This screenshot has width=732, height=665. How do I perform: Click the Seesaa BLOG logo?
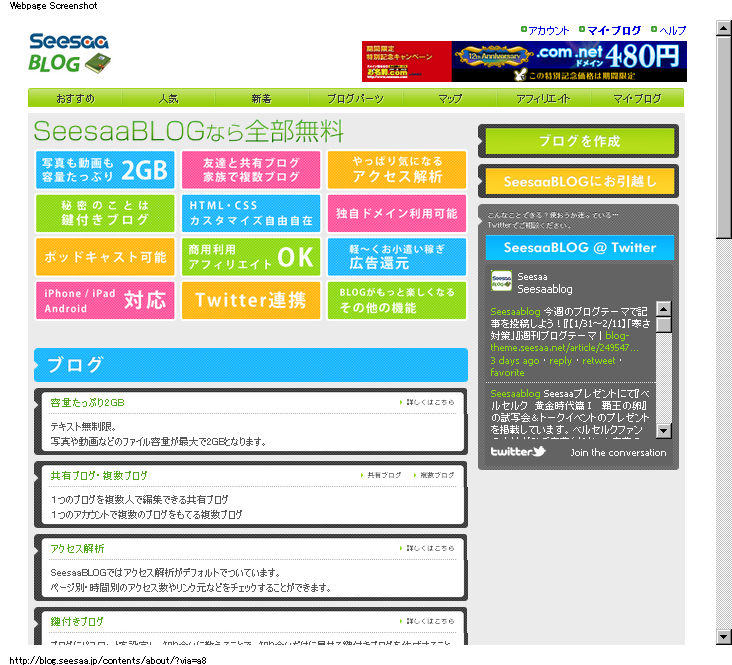pos(70,53)
